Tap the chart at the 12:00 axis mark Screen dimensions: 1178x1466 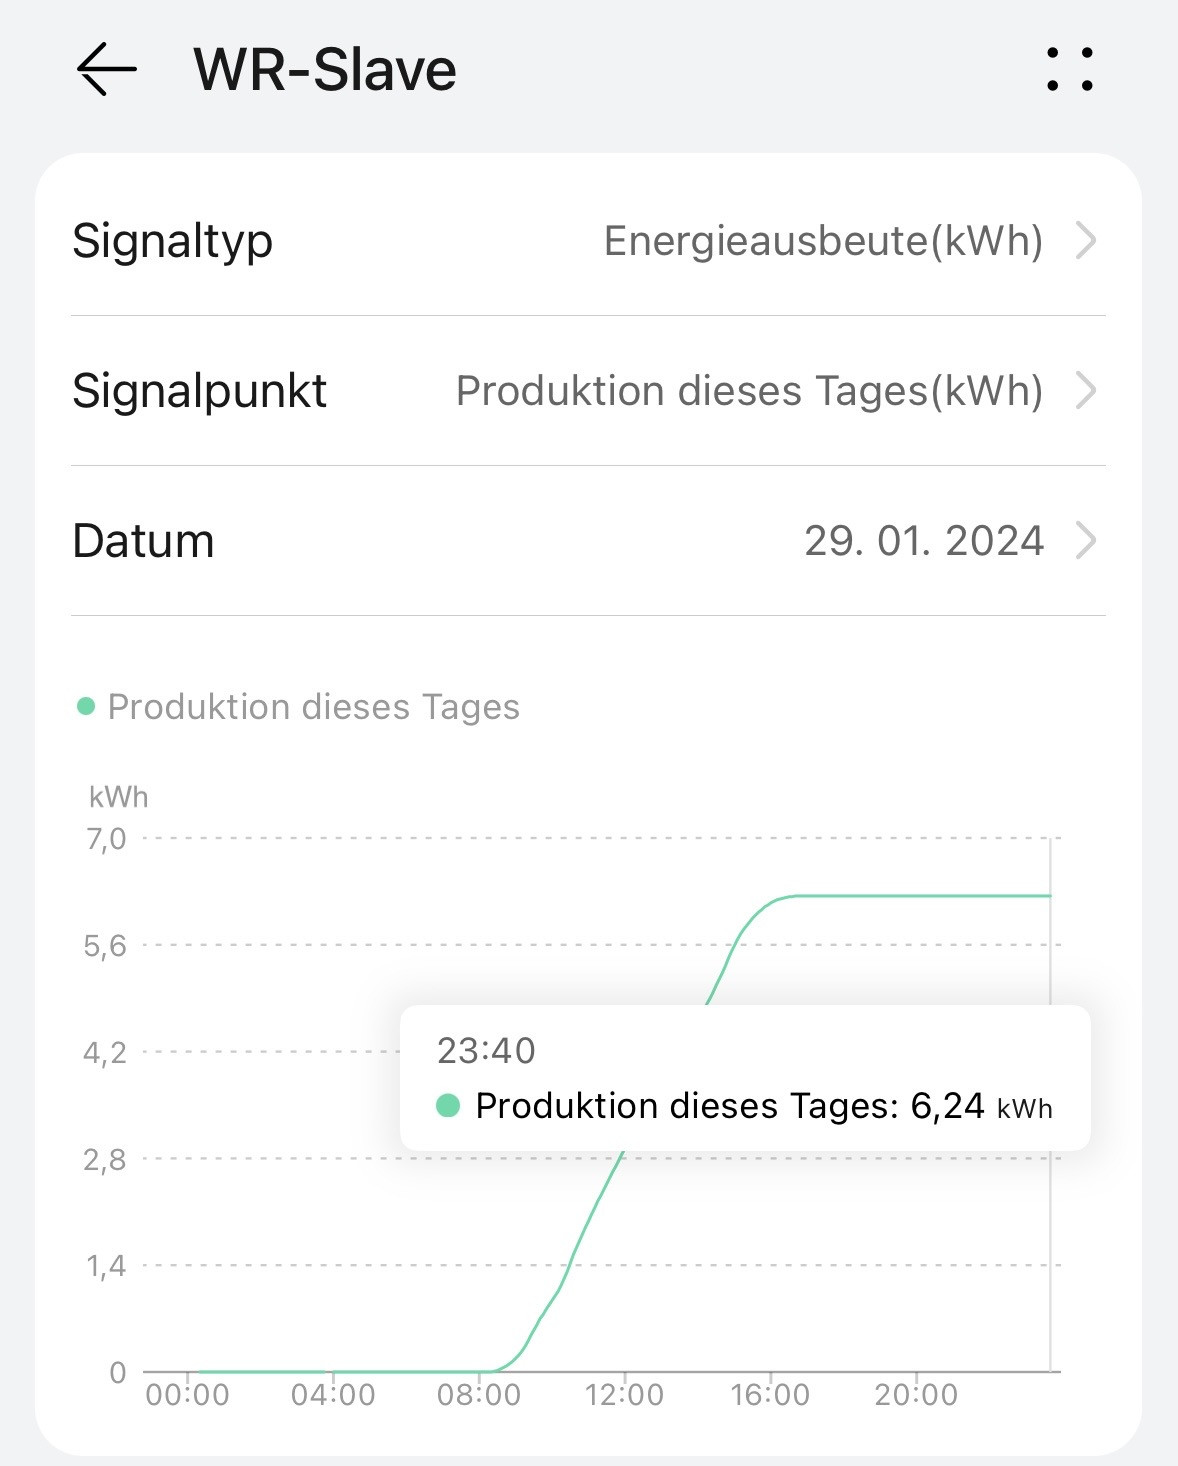(624, 1394)
